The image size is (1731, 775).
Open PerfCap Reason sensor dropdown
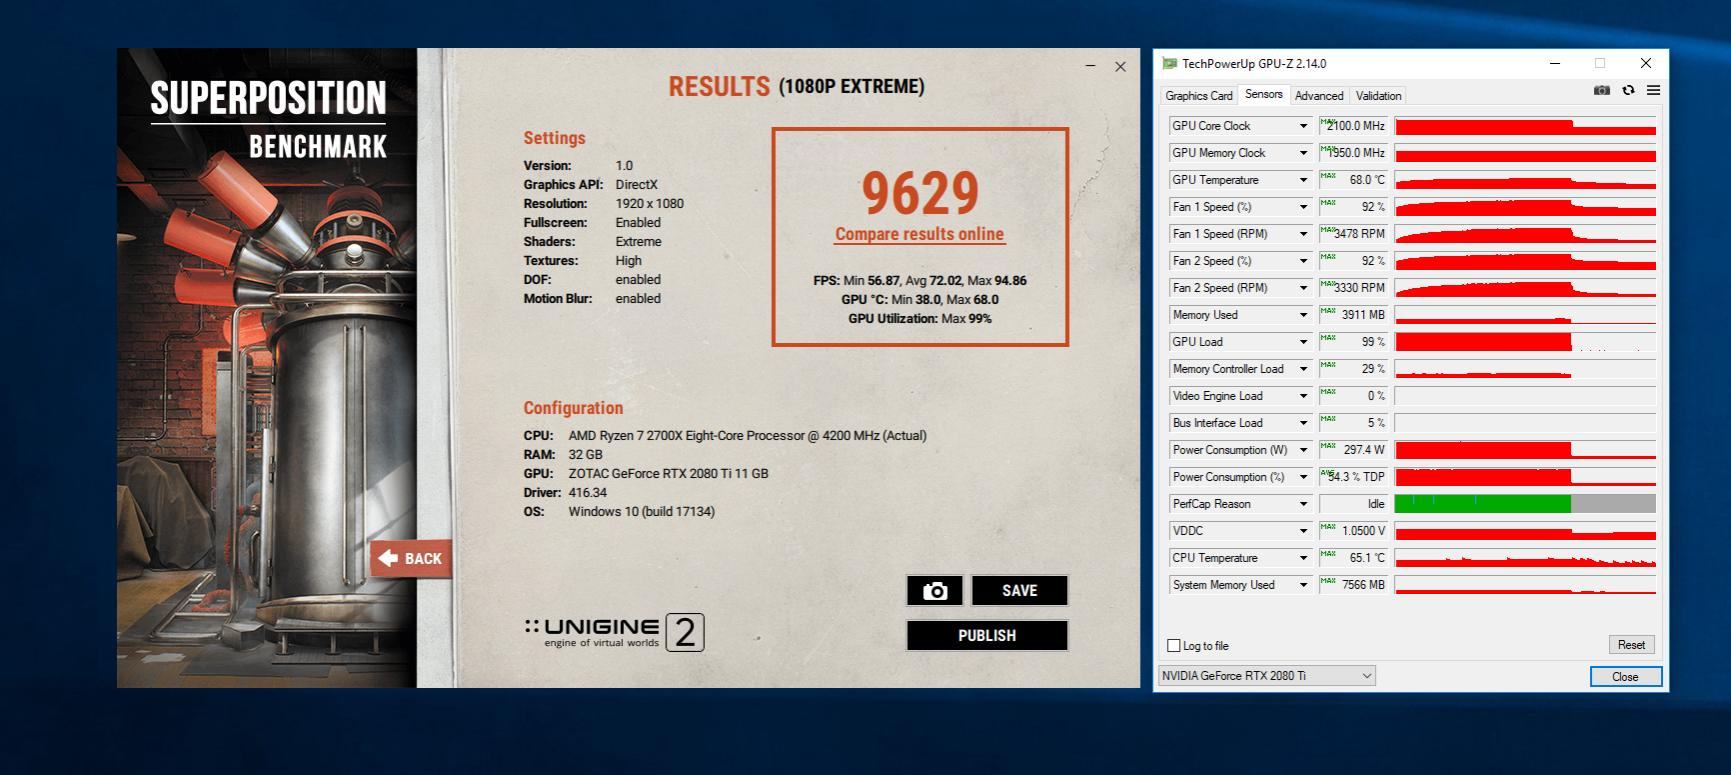click(1303, 504)
